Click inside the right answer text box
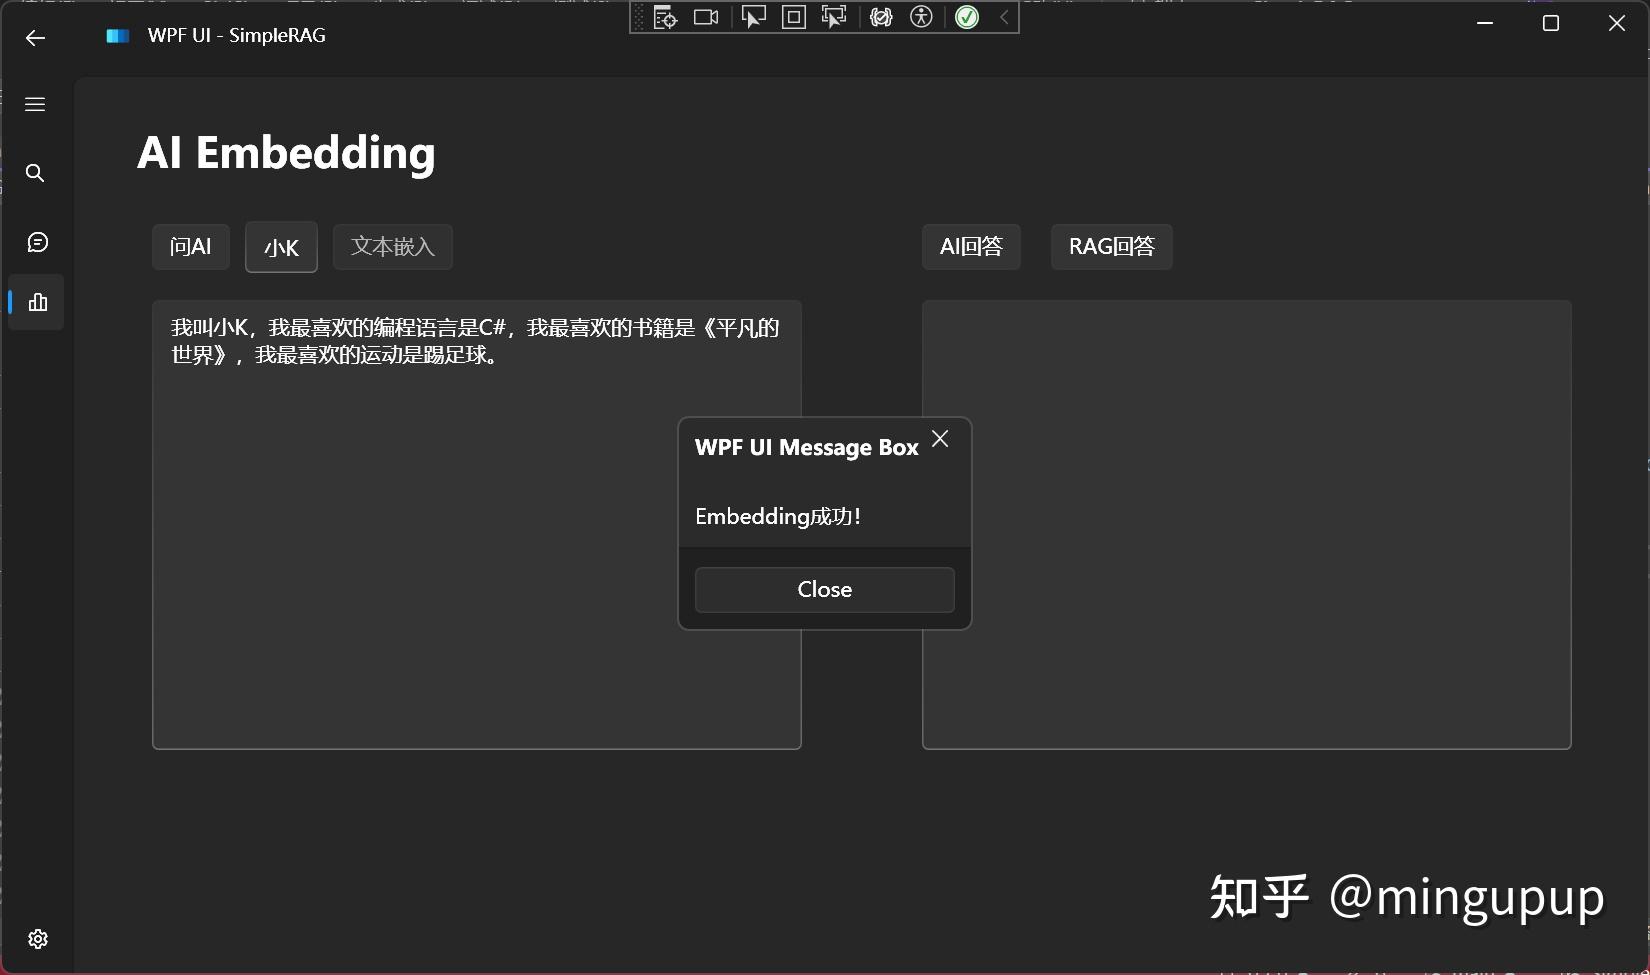The width and height of the screenshot is (1650, 975). 1247,525
